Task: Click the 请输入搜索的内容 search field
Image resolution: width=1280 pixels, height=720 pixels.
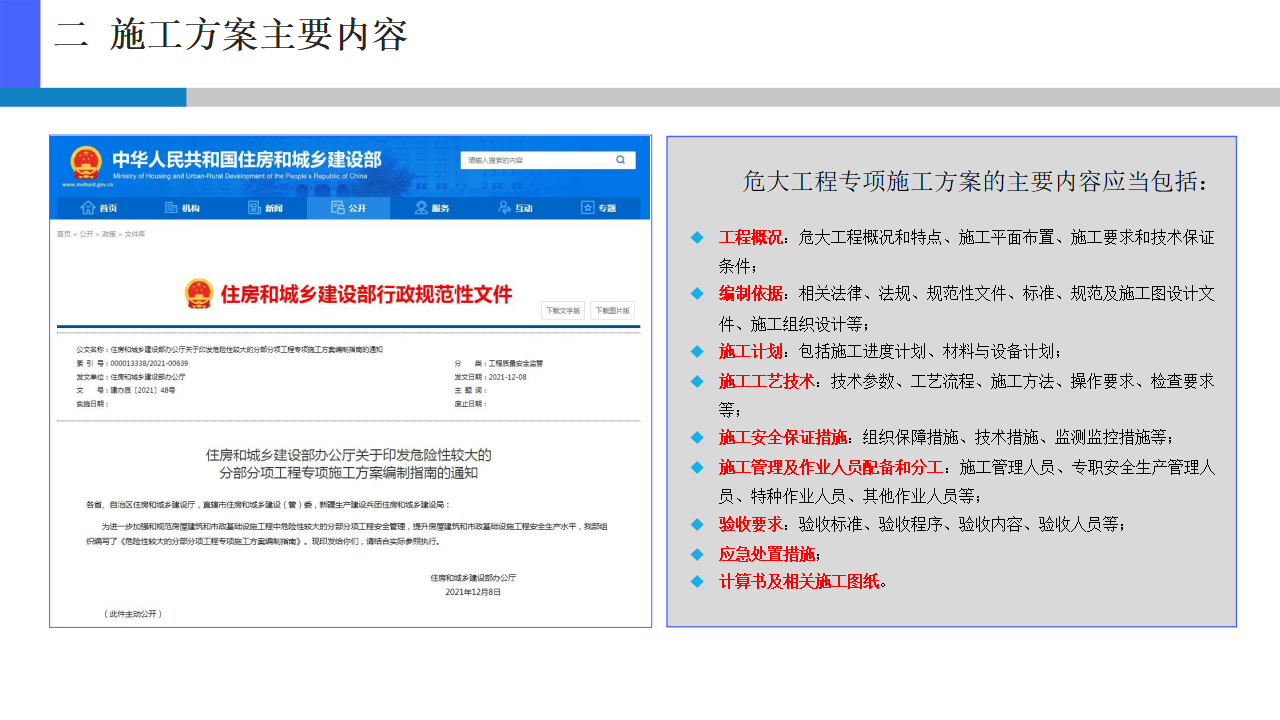Action: click(535, 160)
